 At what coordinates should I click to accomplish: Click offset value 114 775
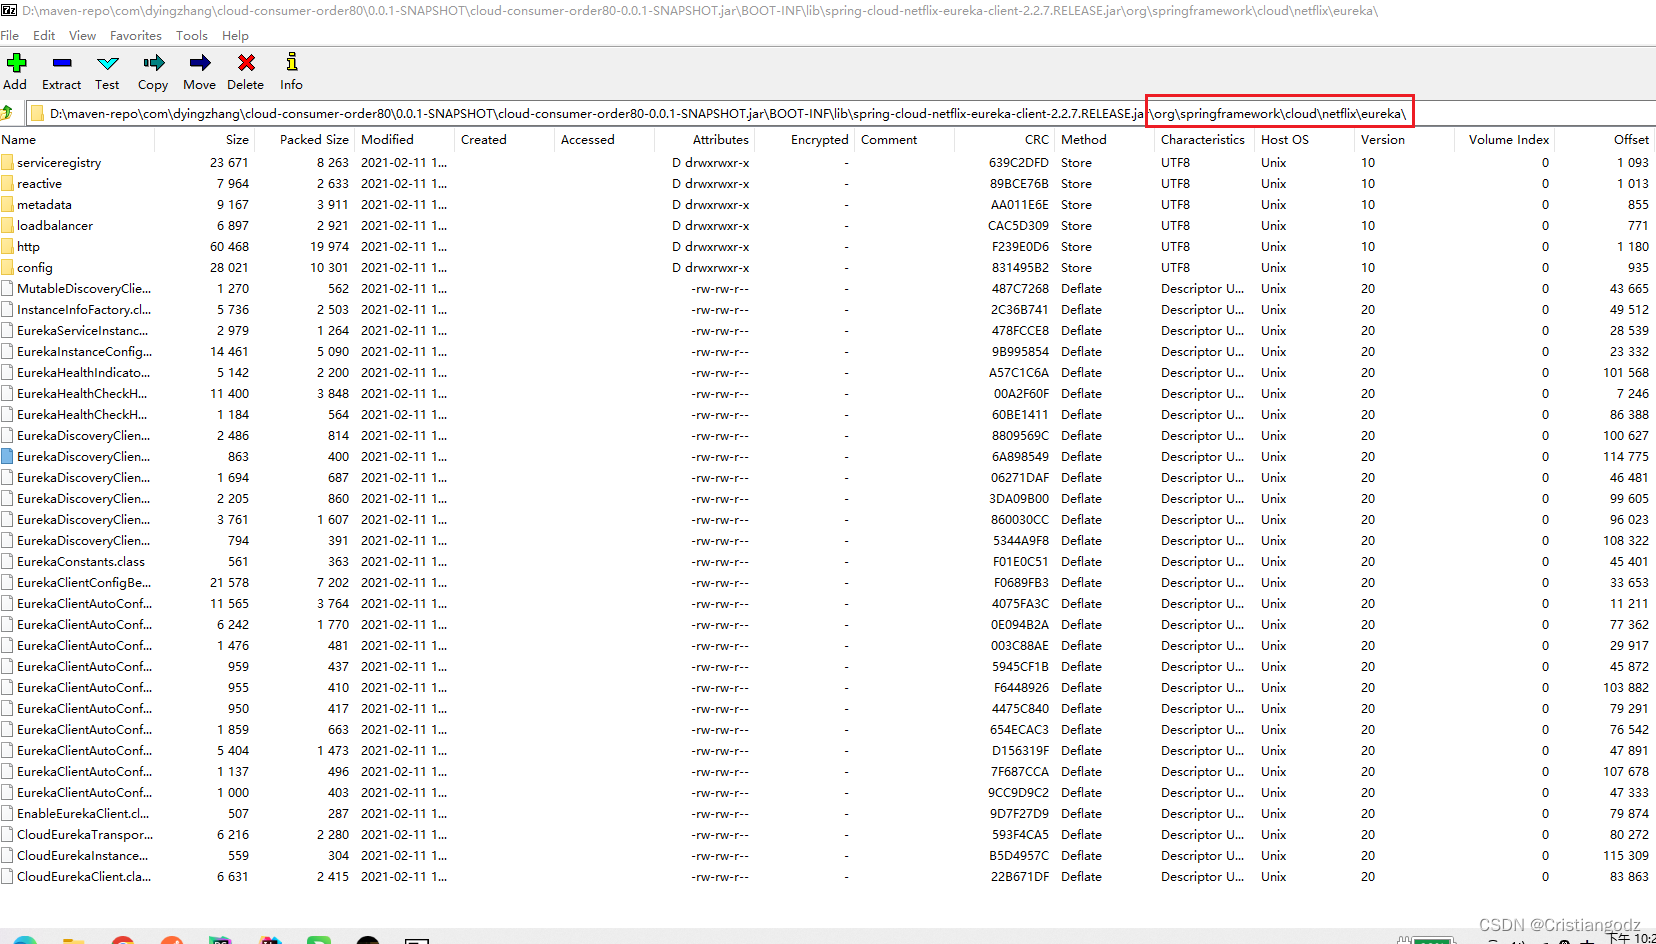tap(1626, 457)
